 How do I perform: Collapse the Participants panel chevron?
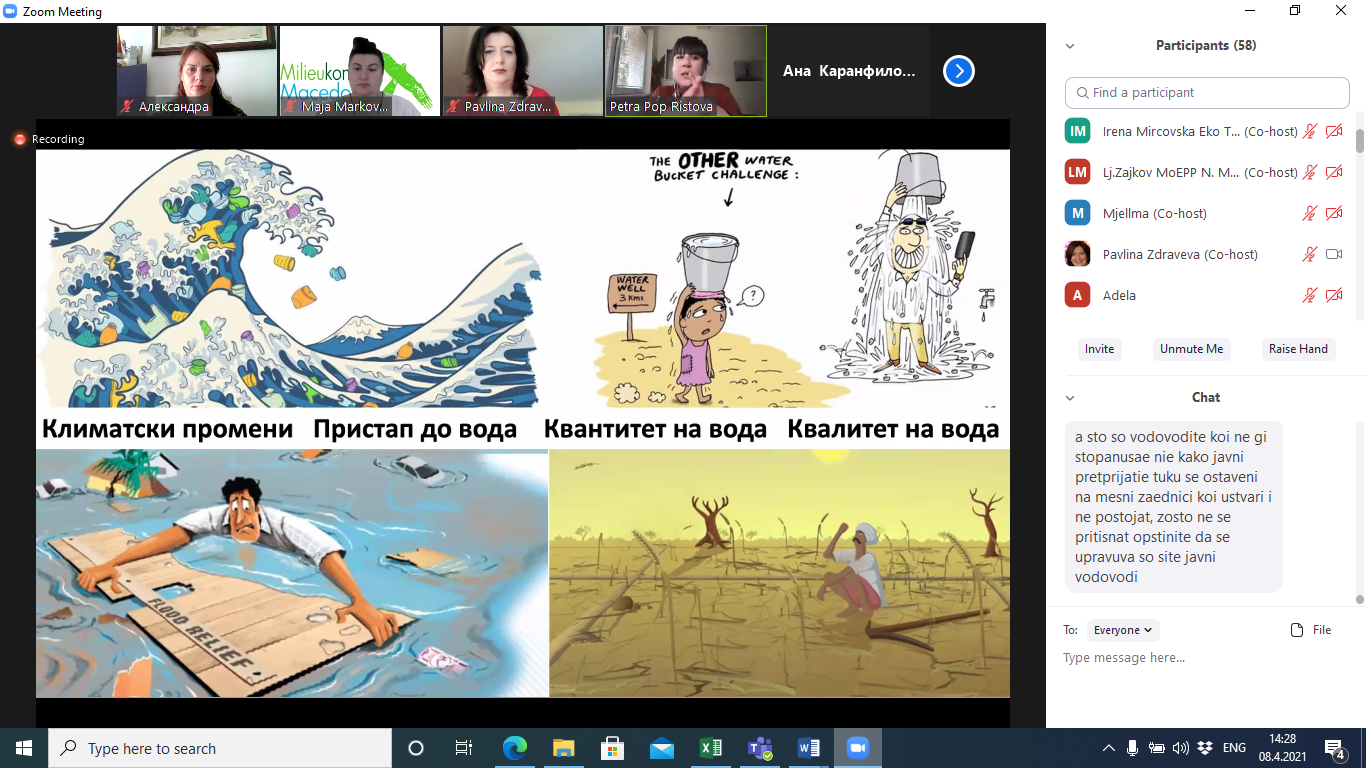[x=1070, y=46]
